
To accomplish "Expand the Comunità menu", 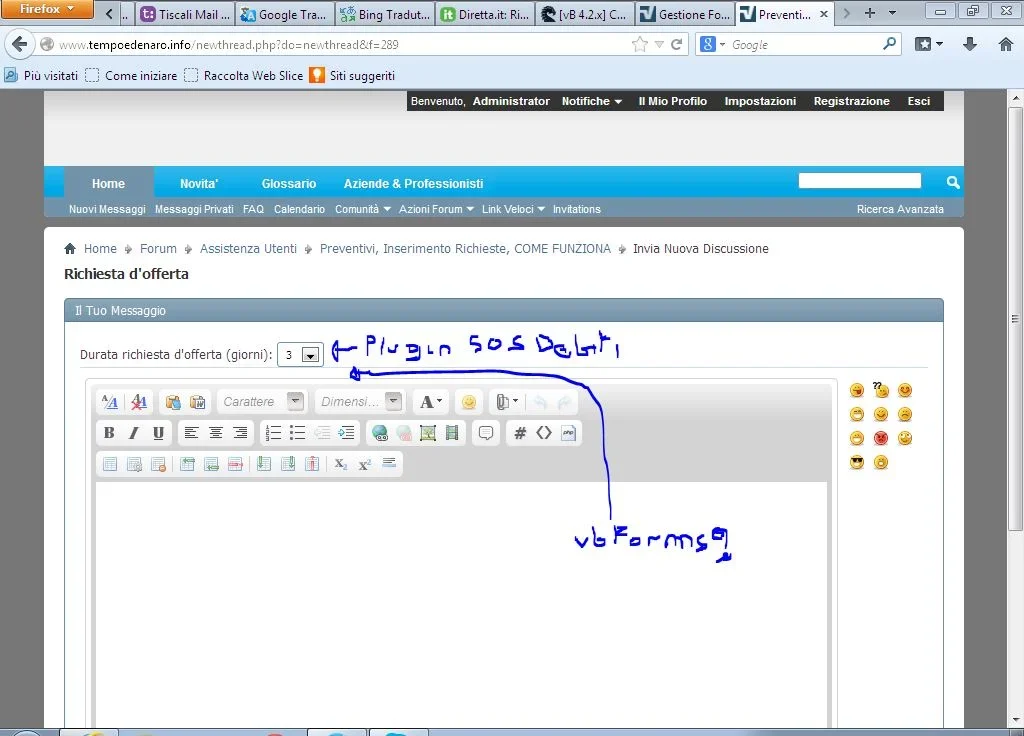I will point(362,209).
